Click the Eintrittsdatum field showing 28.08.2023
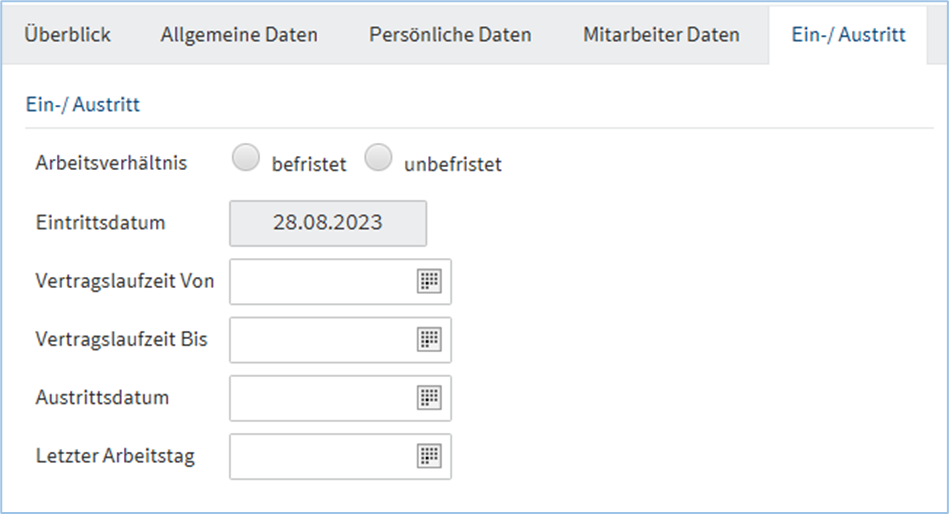The image size is (949, 514). click(x=328, y=223)
